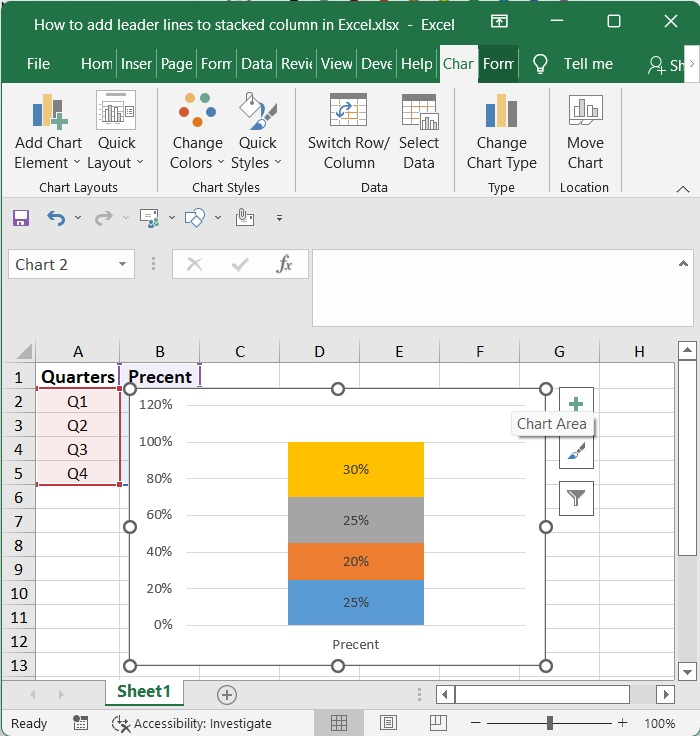Screen dimensions: 700x736
Task: Select the yellow 30% chart segment
Action: [356, 469]
